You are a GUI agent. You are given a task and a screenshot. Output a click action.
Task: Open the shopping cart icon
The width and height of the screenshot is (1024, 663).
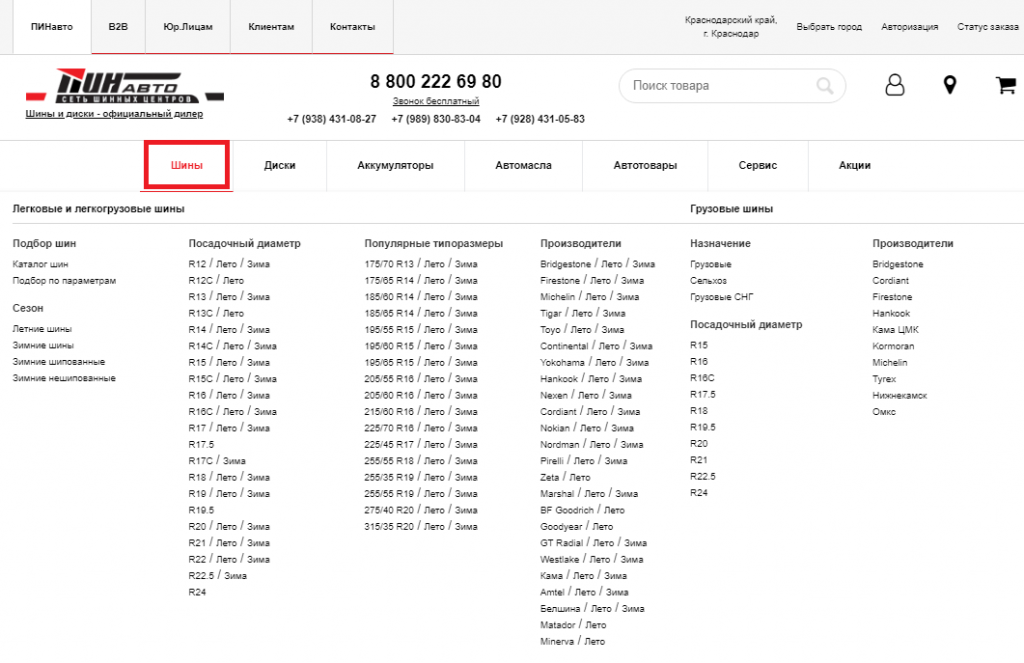point(1005,85)
